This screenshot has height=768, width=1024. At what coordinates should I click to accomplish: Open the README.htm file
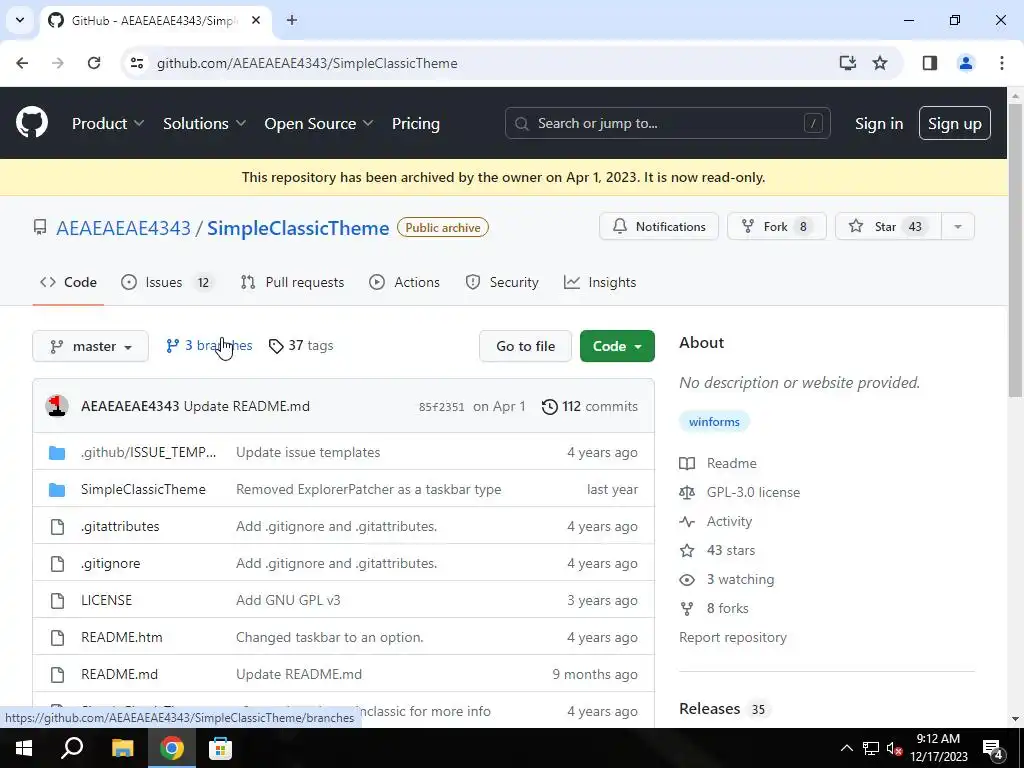121,637
